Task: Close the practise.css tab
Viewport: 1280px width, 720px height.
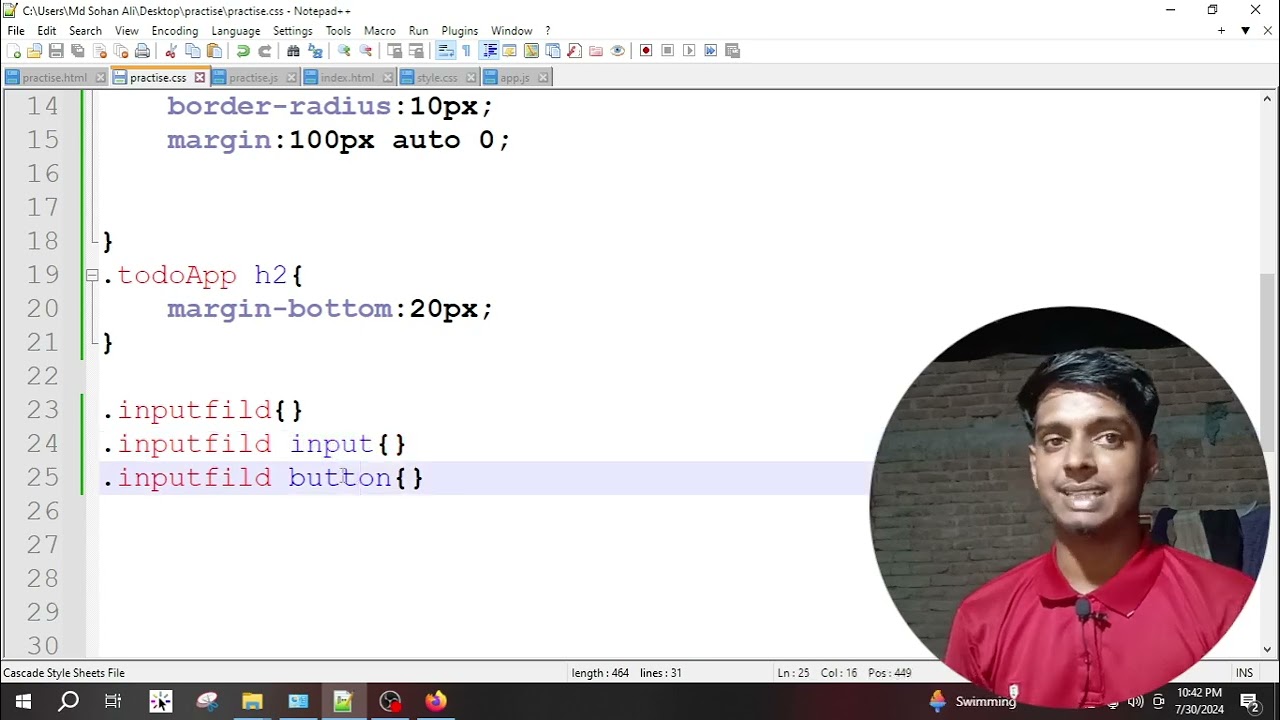Action: coord(199,78)
